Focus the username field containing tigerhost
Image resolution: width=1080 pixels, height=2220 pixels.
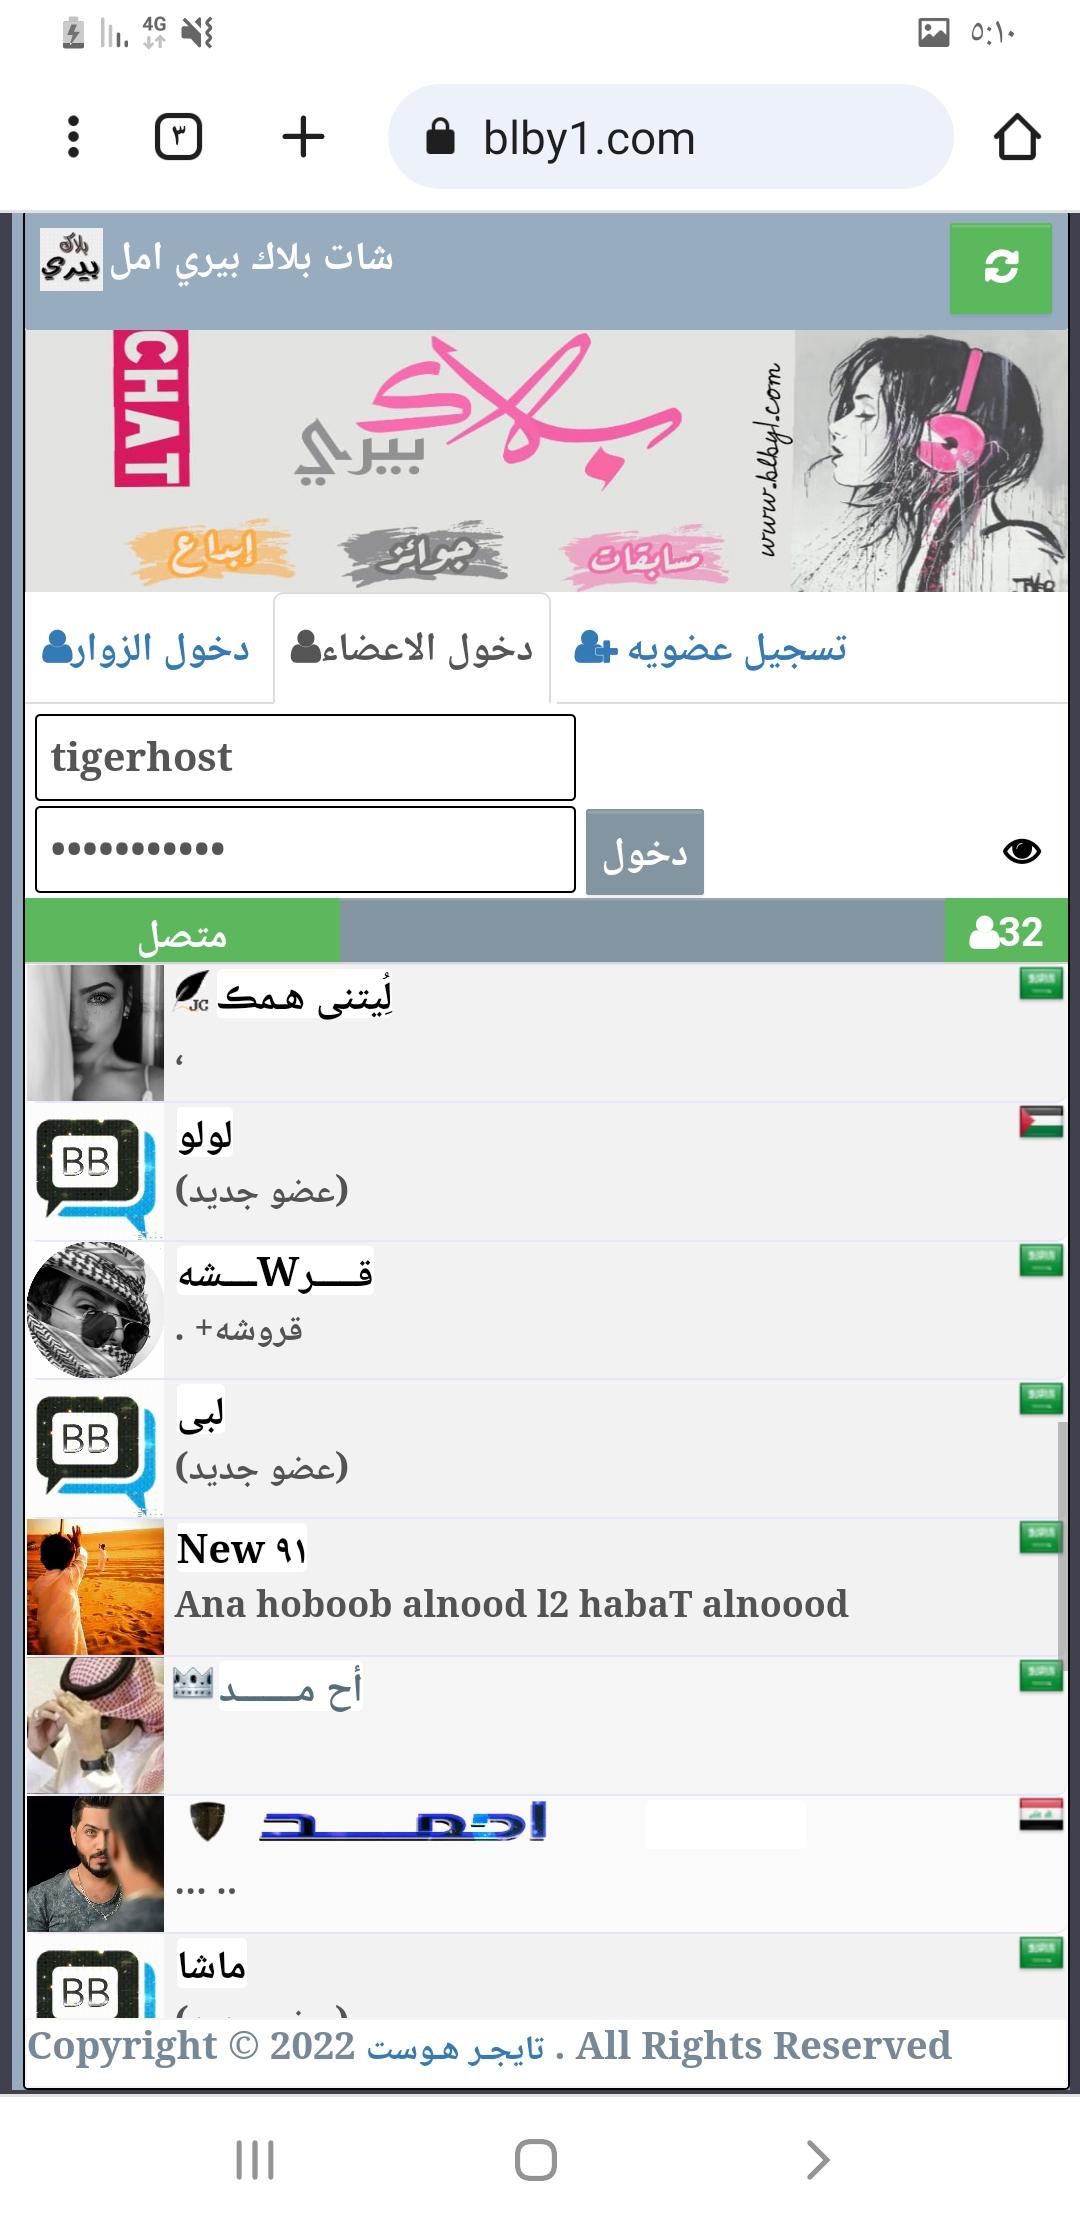tap(305, 757)
